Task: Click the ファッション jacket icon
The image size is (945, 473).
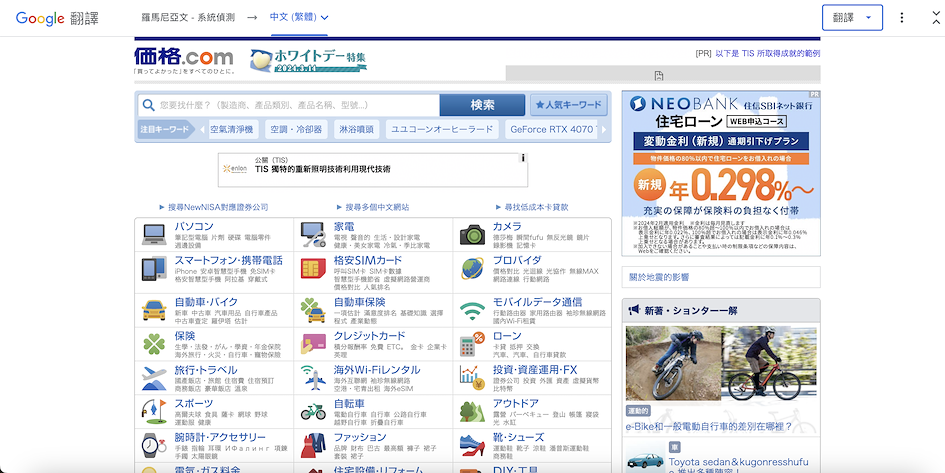Action: 313,445
